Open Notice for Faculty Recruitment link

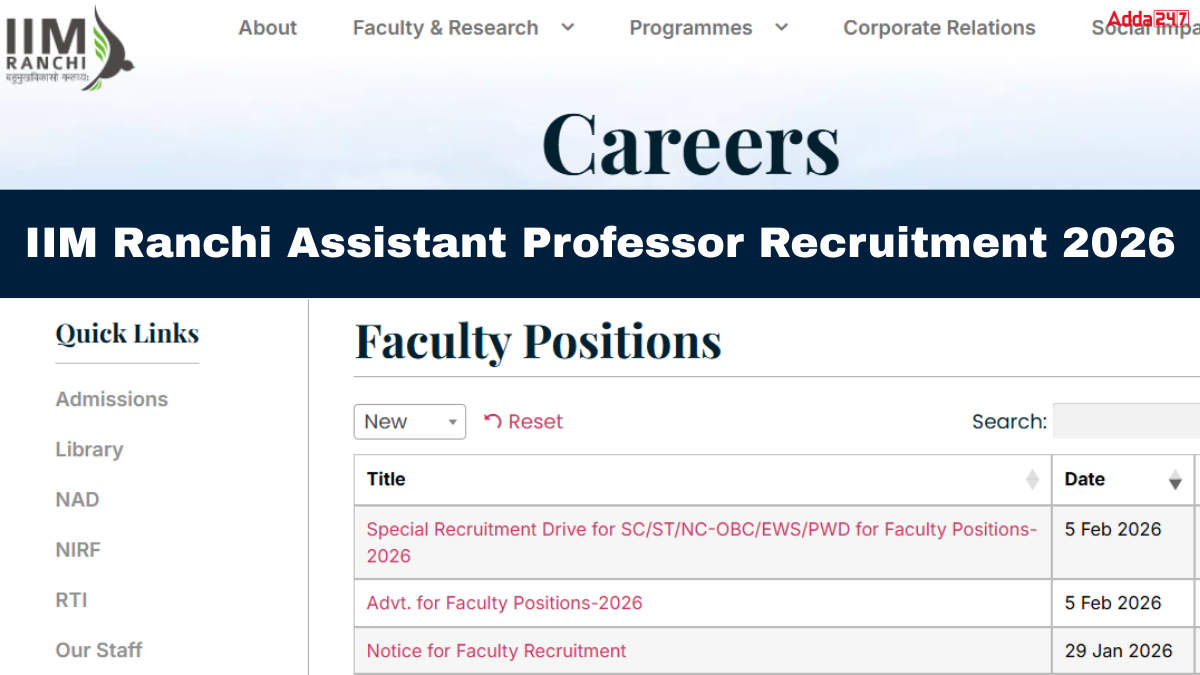pos(496,651)
